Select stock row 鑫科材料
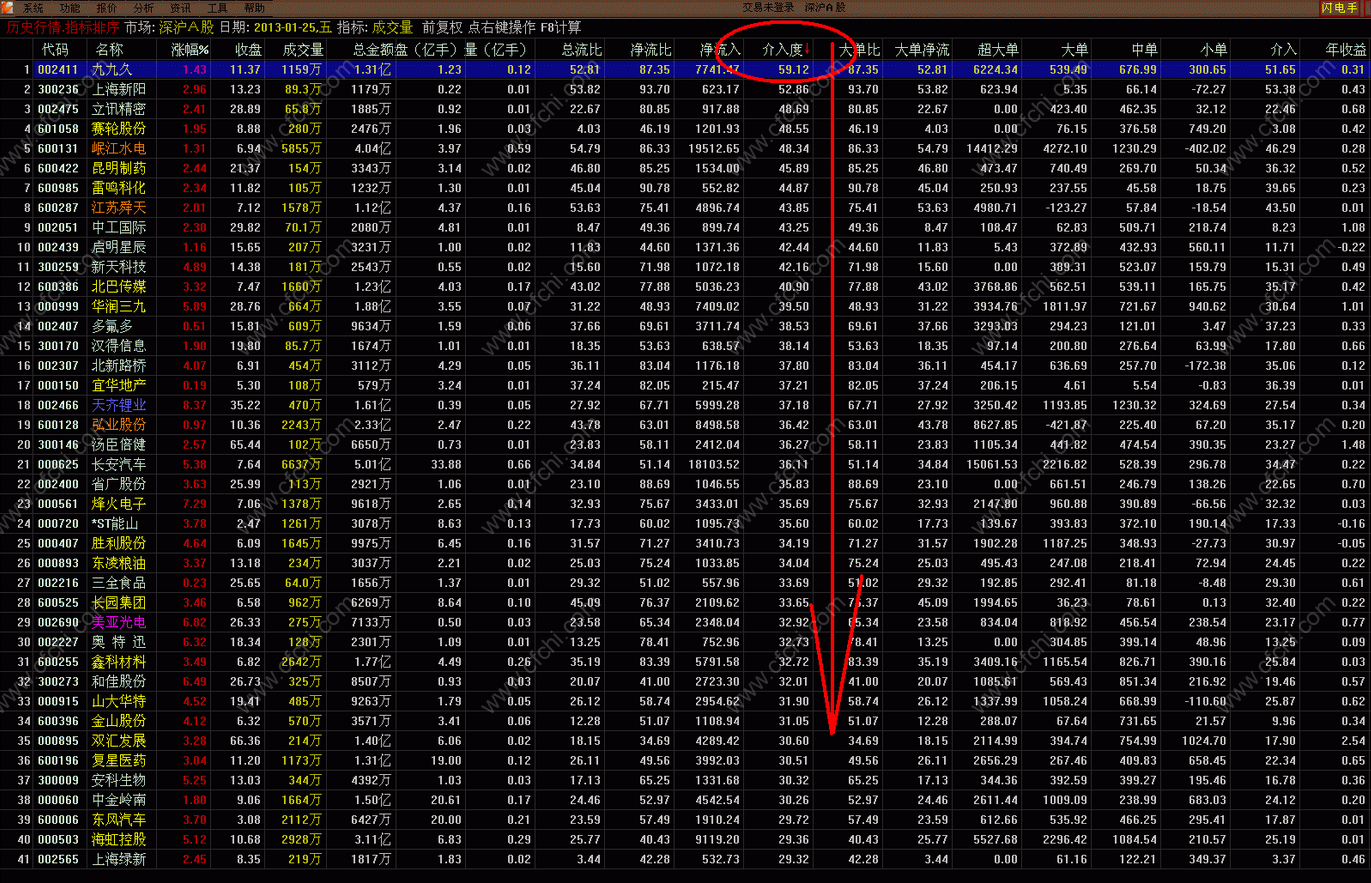1371x883 pixels. pos(685,661)
